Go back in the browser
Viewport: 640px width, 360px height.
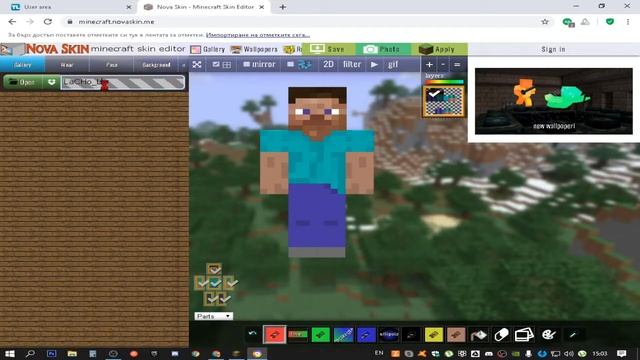pyautogui.click(x=12, y=22)
